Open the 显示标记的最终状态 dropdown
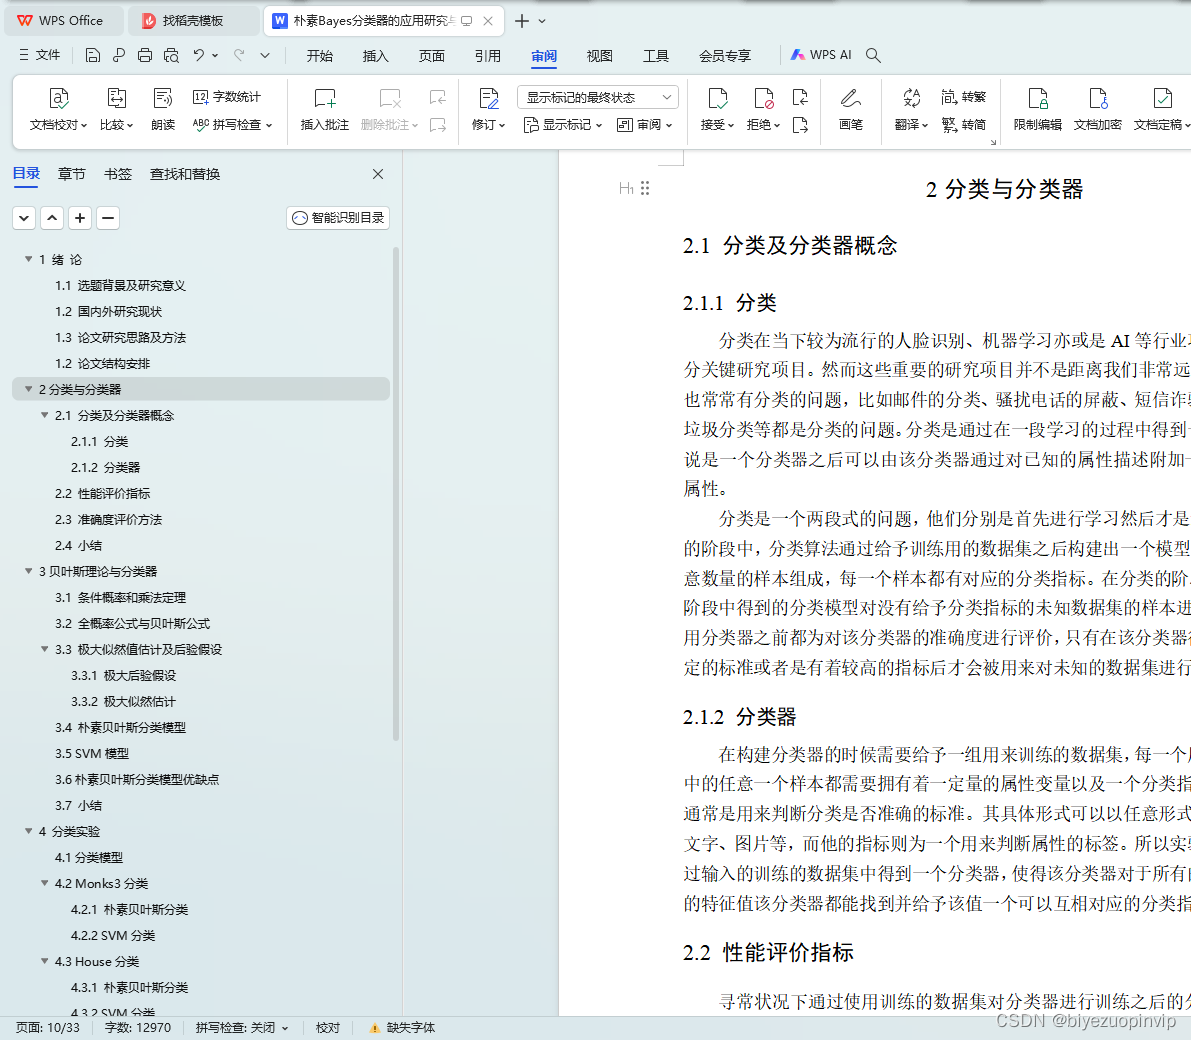Screen dimensions: 1191x1040 [598, 97]
